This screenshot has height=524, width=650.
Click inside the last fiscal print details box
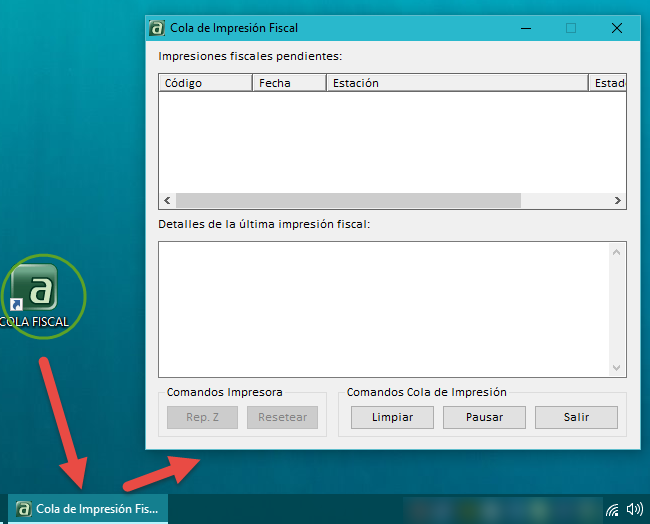(383, 309)
